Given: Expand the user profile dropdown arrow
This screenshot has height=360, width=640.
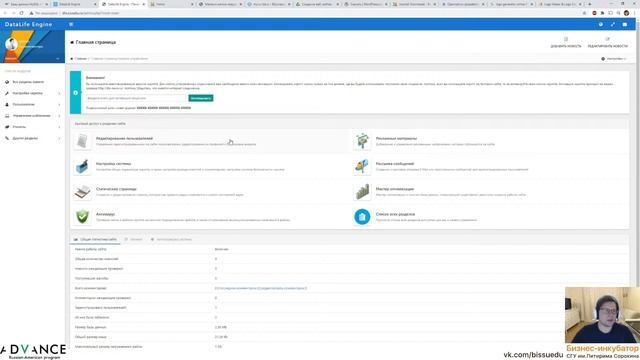Looking at the screenshot, I should pyautogui.click(x=58, y=59).
